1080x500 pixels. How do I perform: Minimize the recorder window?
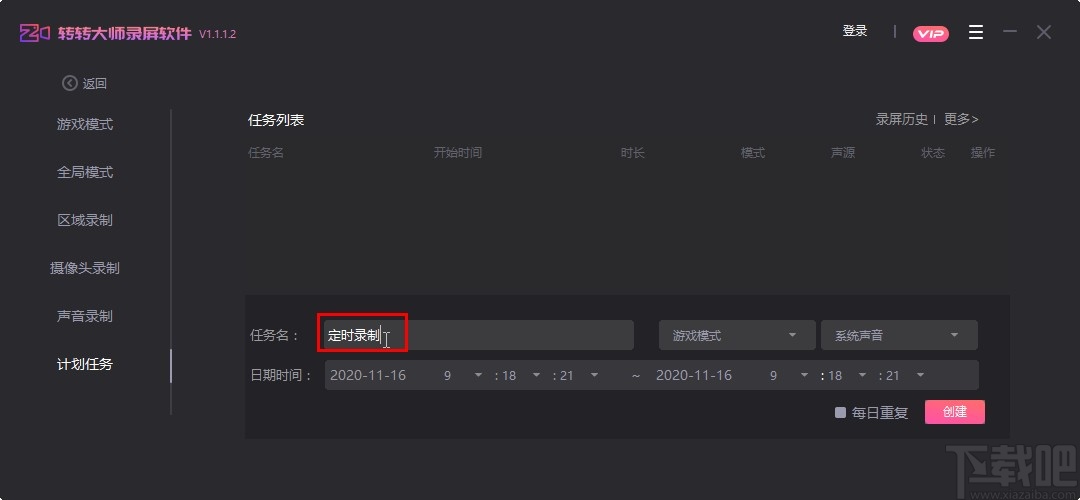1010,32
